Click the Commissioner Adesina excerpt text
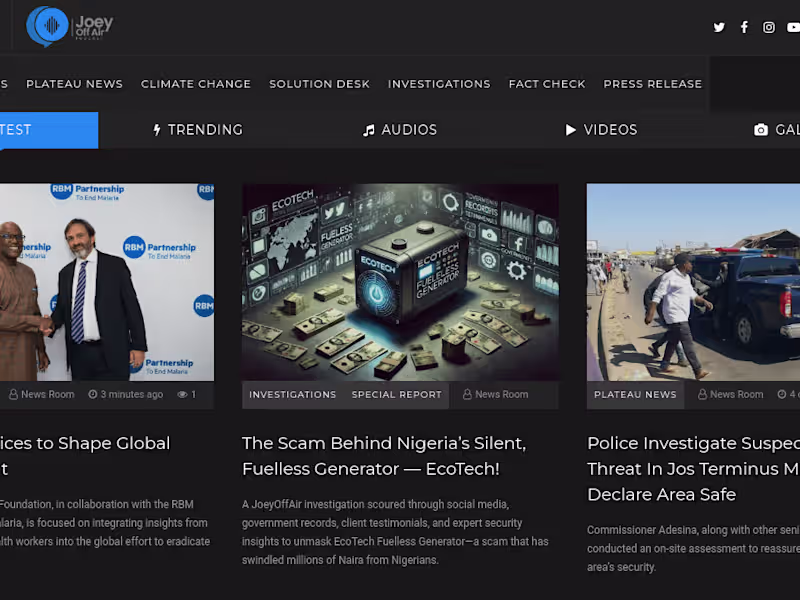Image resolution: width=800 pixels, height=600 pixels. click(693, 548)
